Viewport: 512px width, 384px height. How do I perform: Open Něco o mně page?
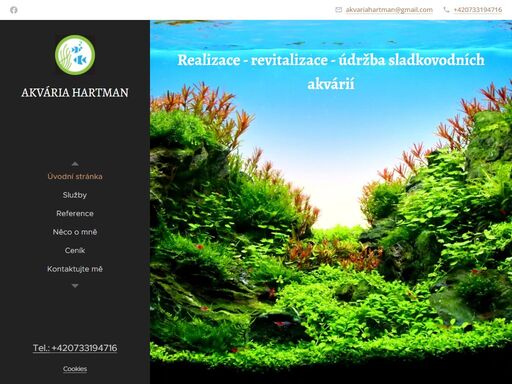75,232
